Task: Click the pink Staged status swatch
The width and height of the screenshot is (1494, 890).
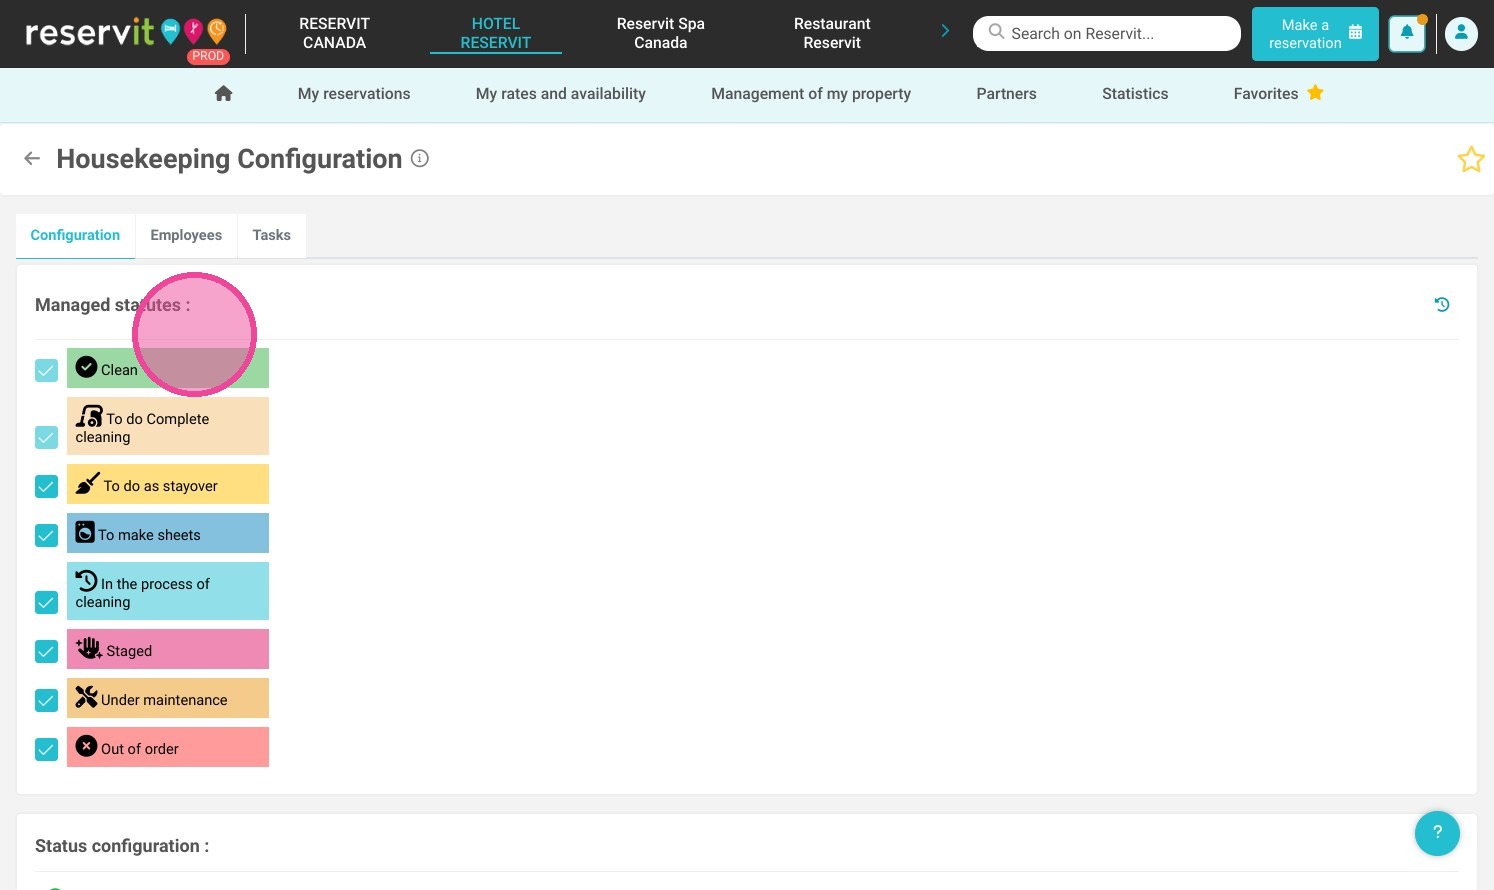Action: pyautogui.click(x=168, y=649)
